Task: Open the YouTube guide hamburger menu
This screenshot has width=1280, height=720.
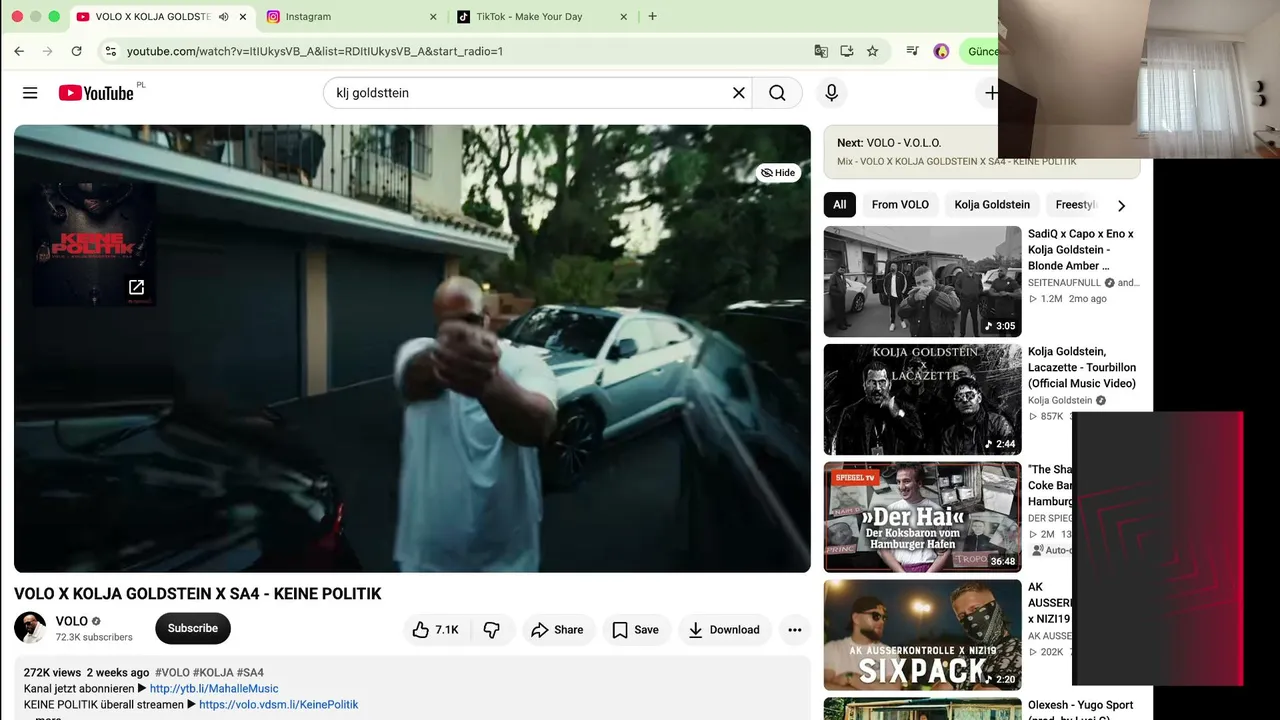Action: [30, 93]
